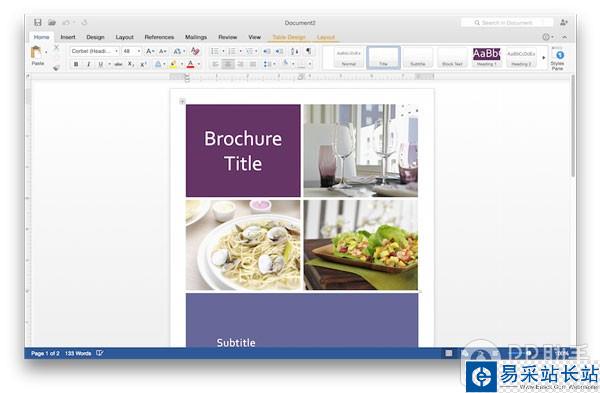
Task: Apply the paragraph shading color
Action: click(285, 64)
